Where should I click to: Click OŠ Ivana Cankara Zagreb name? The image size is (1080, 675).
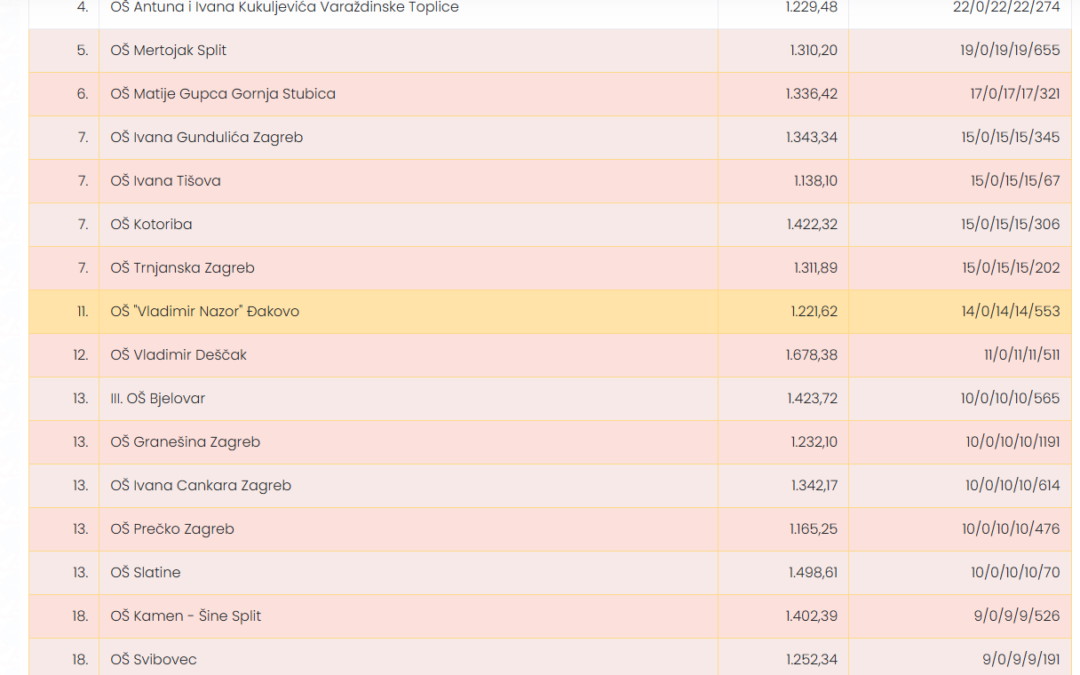[x=200, y=486]
